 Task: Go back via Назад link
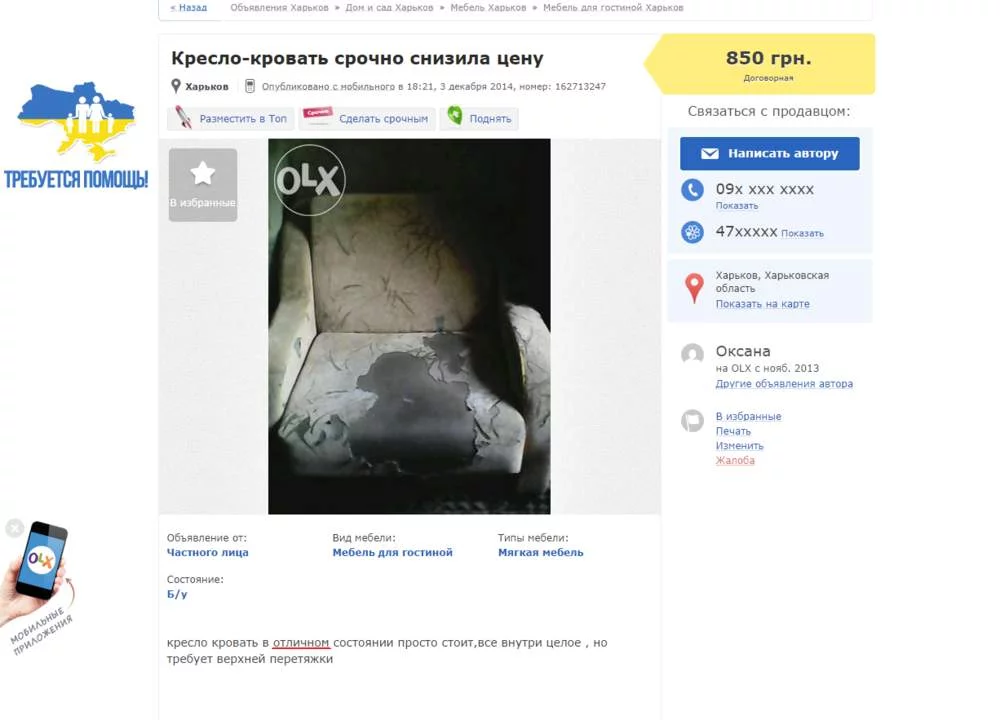click(x=189, y=8)
